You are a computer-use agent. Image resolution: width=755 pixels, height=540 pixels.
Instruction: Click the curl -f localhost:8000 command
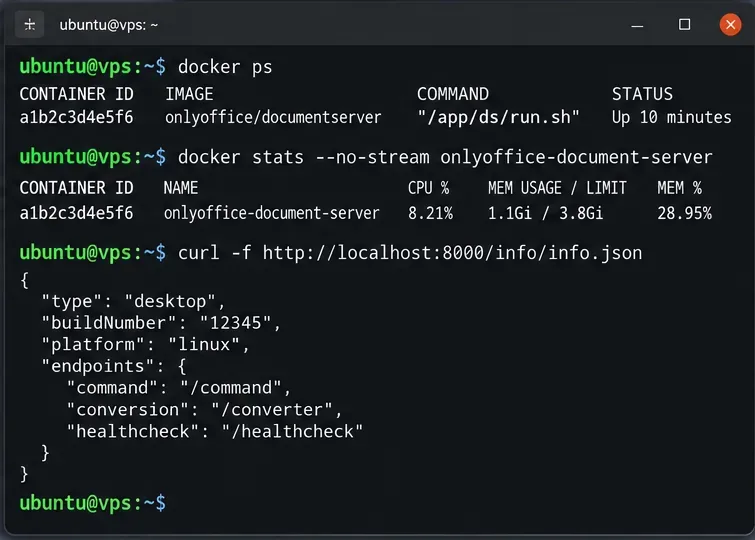[x=410, y=253]
